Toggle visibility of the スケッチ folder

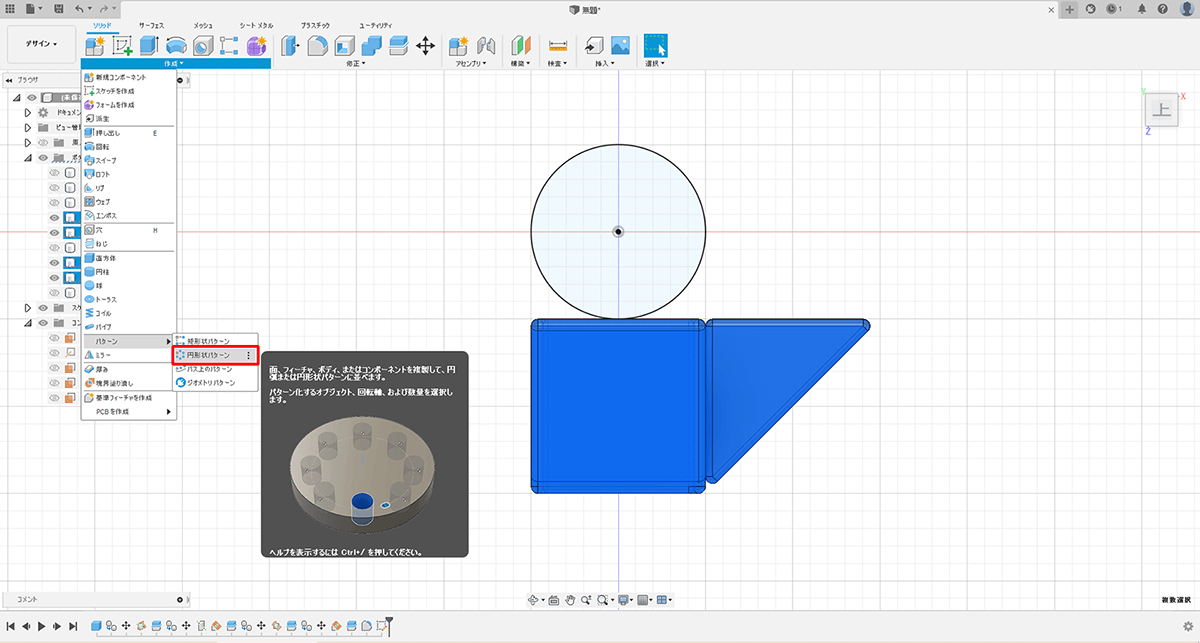[43, 308]
